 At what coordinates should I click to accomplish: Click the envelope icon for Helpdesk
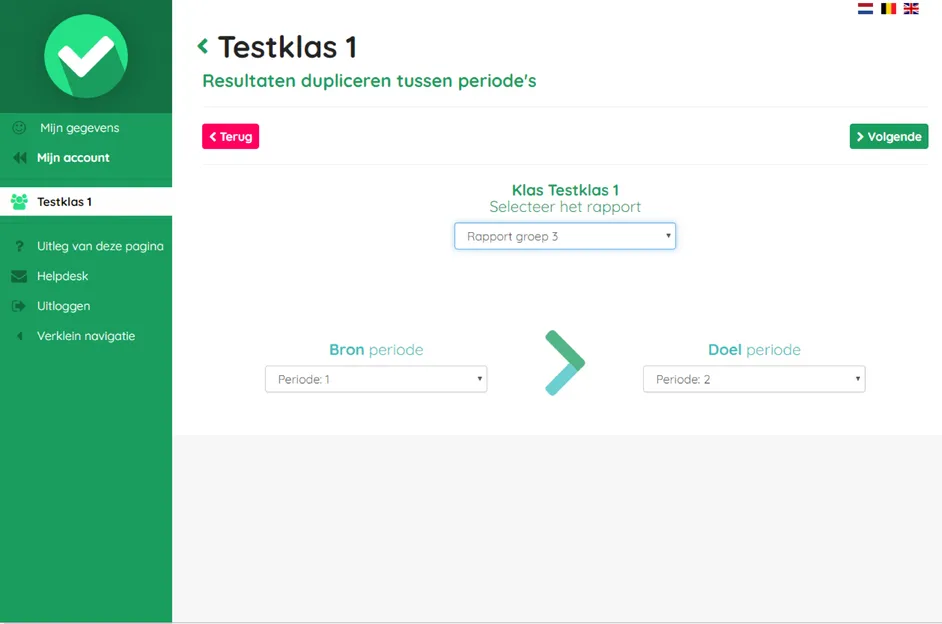click(x=19, y=276)
